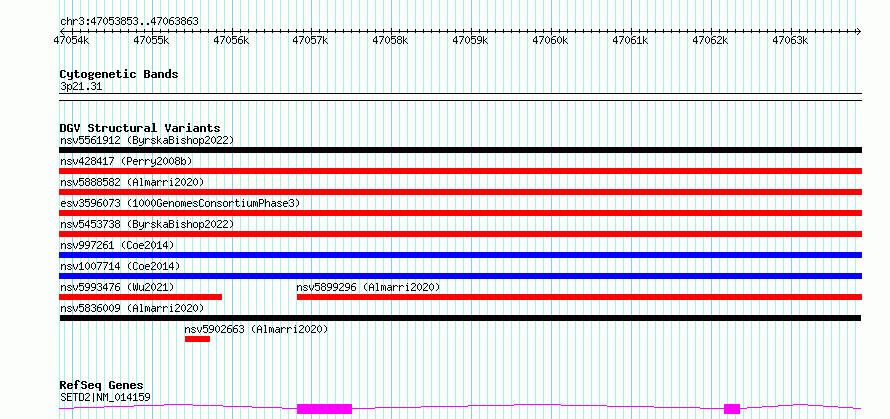Click the blue nsv997261 variant bar
The image size is (890, 419).
[460, 255]
